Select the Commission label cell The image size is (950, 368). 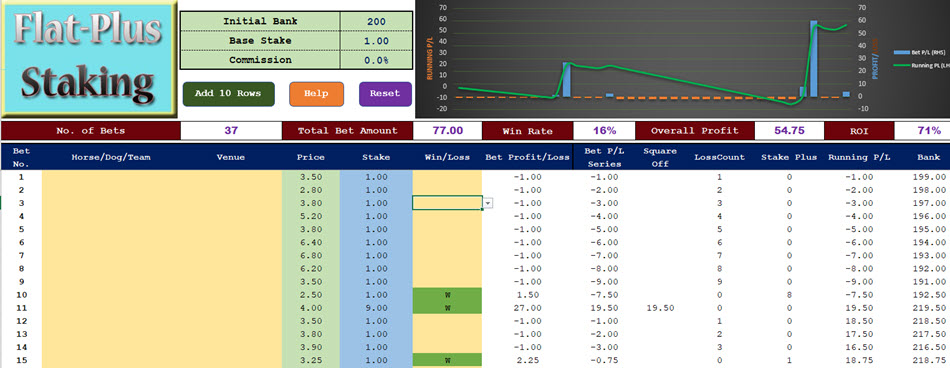point(261,60)
